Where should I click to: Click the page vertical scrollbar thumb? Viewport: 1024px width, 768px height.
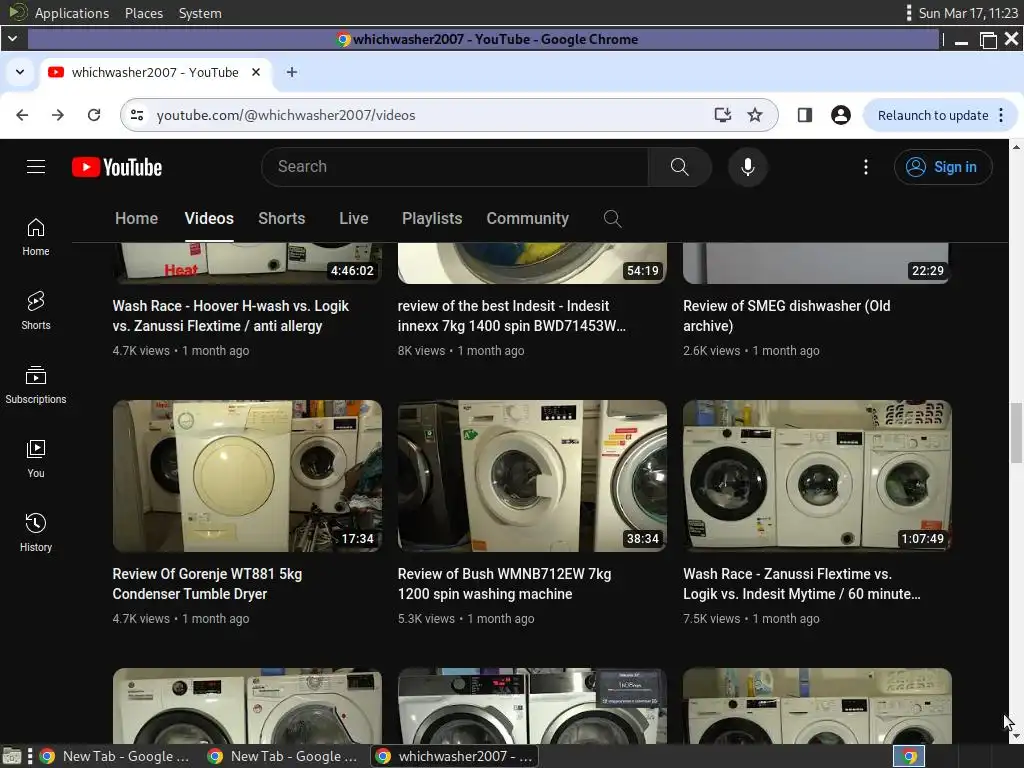point(1016,432)
